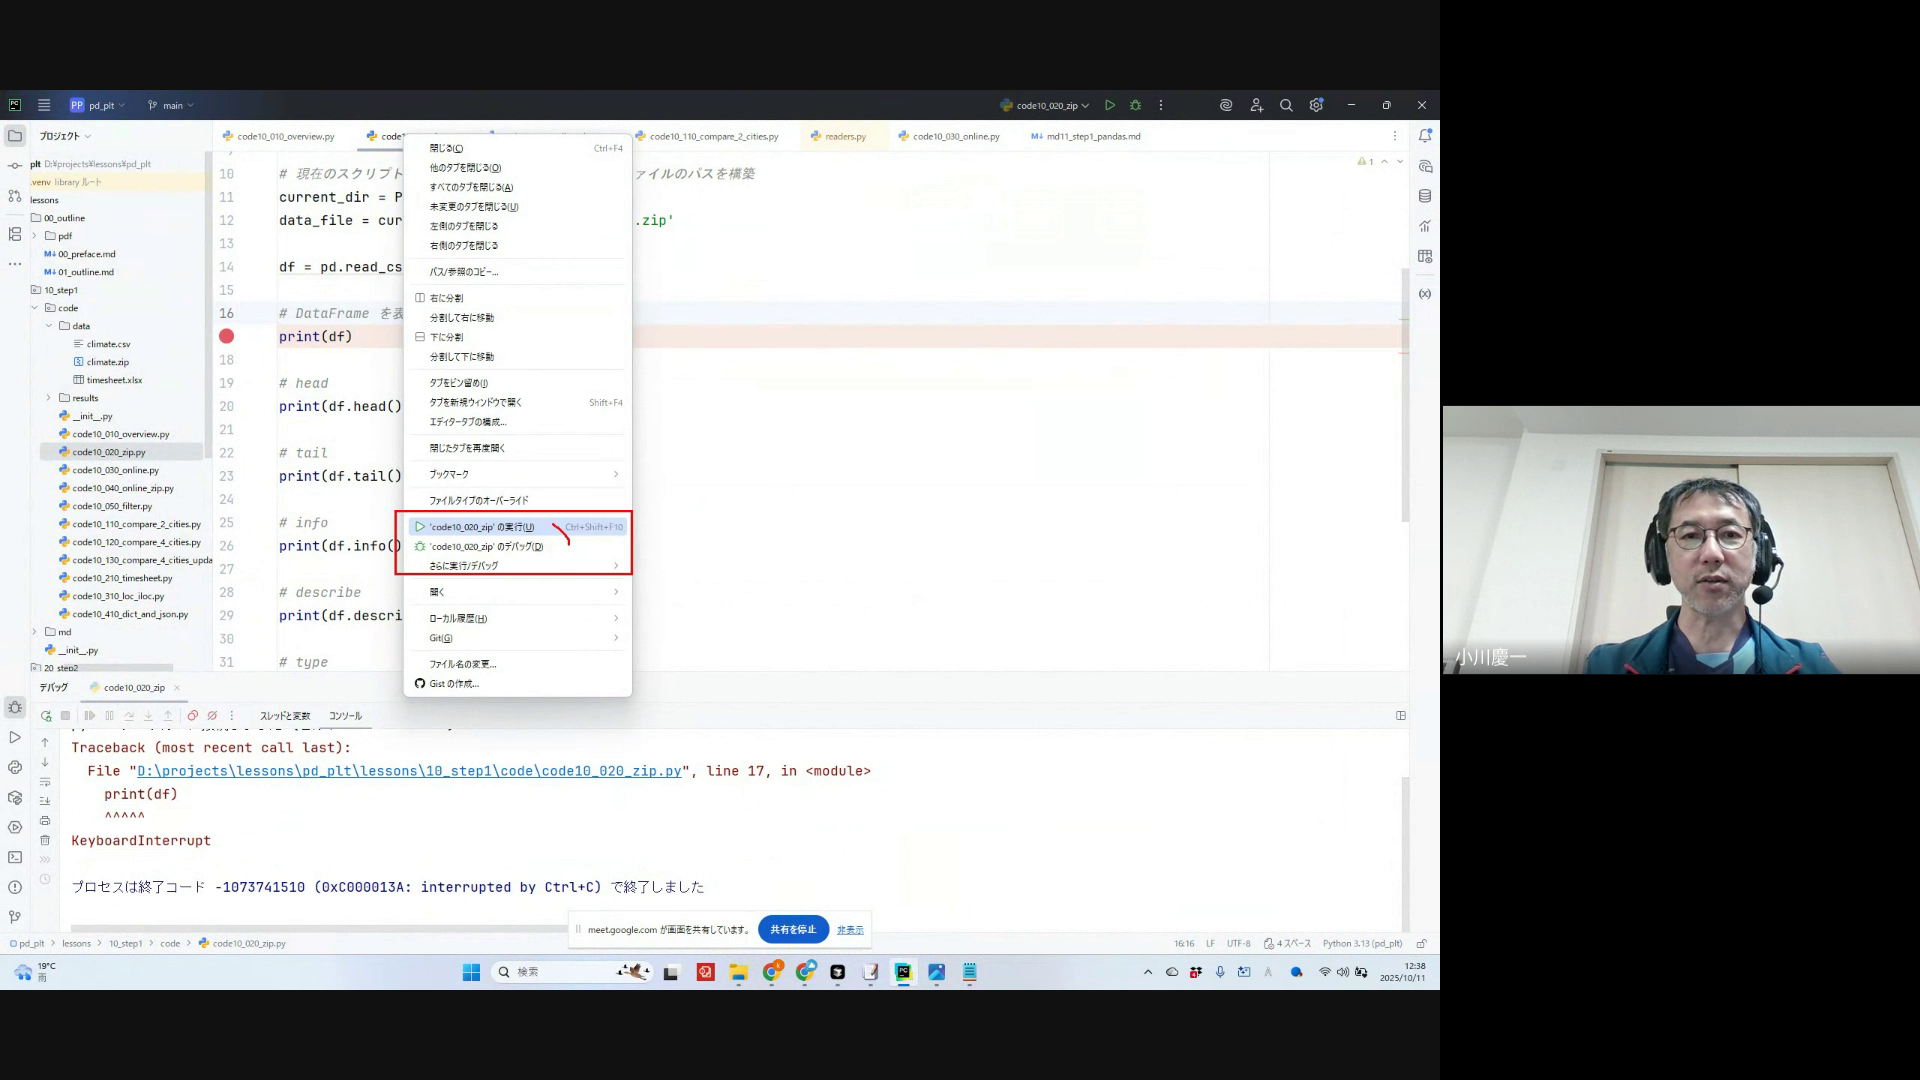Toggle soft-wrap in the console output
This screenshot has width=1920, height=1080.
(45, 782)
